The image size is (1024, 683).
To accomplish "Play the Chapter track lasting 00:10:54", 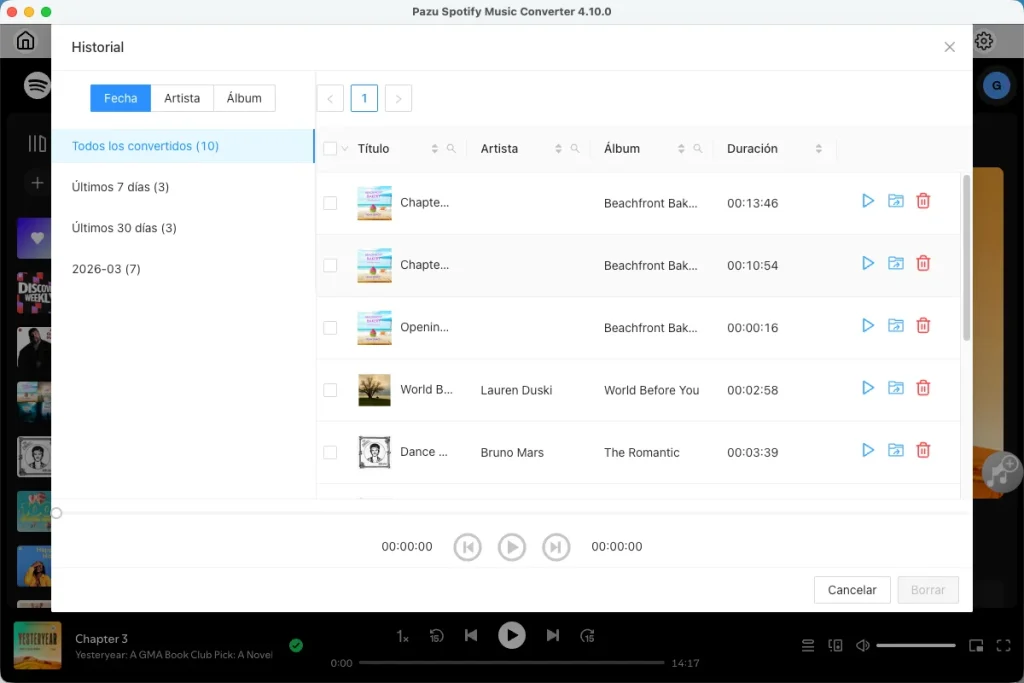I will 867,263.
